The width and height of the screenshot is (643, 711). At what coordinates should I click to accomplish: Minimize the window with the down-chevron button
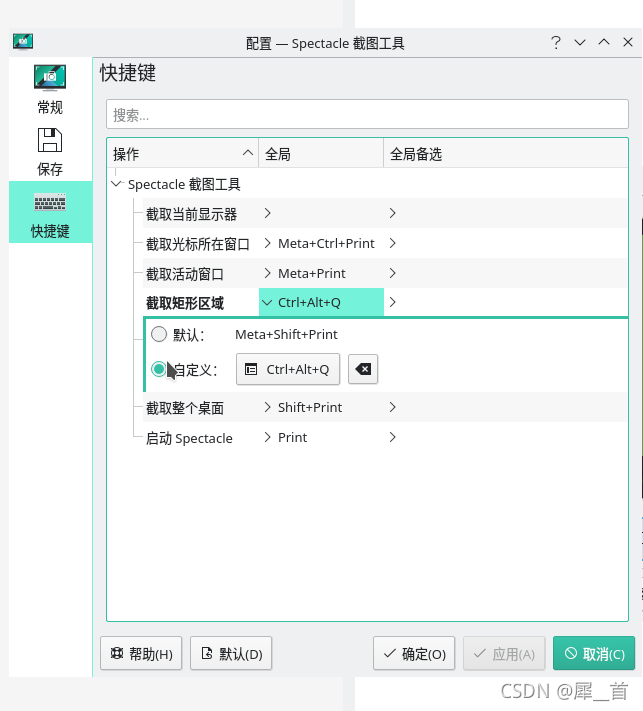point(580,43)
